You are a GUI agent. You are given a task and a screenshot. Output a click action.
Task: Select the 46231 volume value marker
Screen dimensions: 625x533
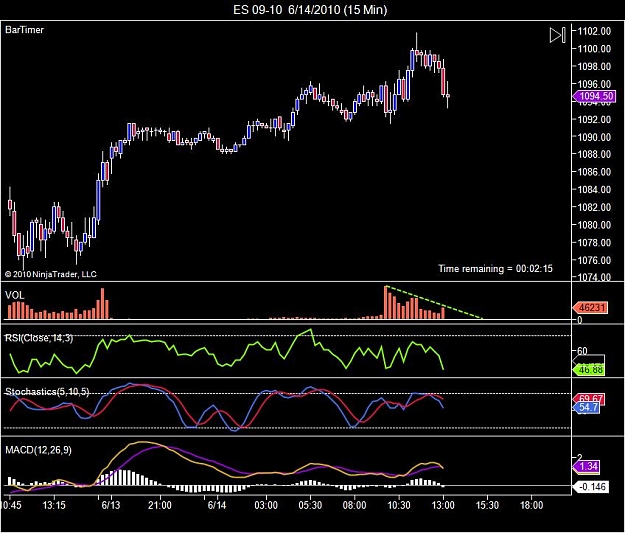coord(590,308)
